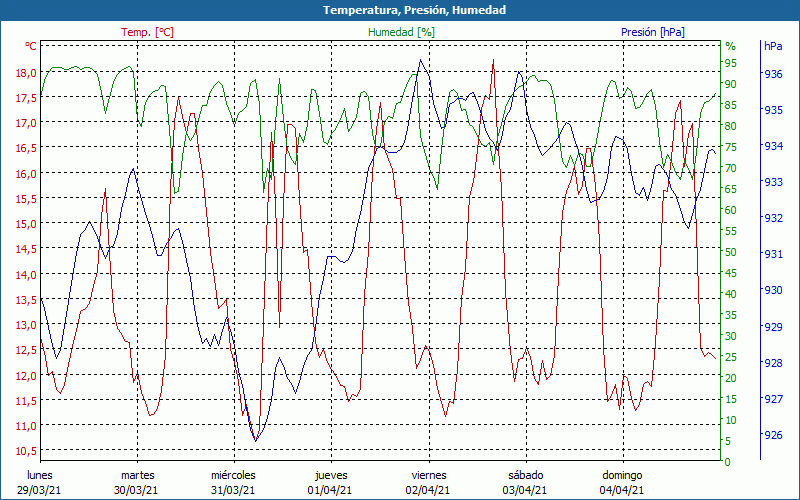This screenshot has height=500, width=800.
Task: Click the '°C' unit label on the temperature axis
Action: pos(31,46)
